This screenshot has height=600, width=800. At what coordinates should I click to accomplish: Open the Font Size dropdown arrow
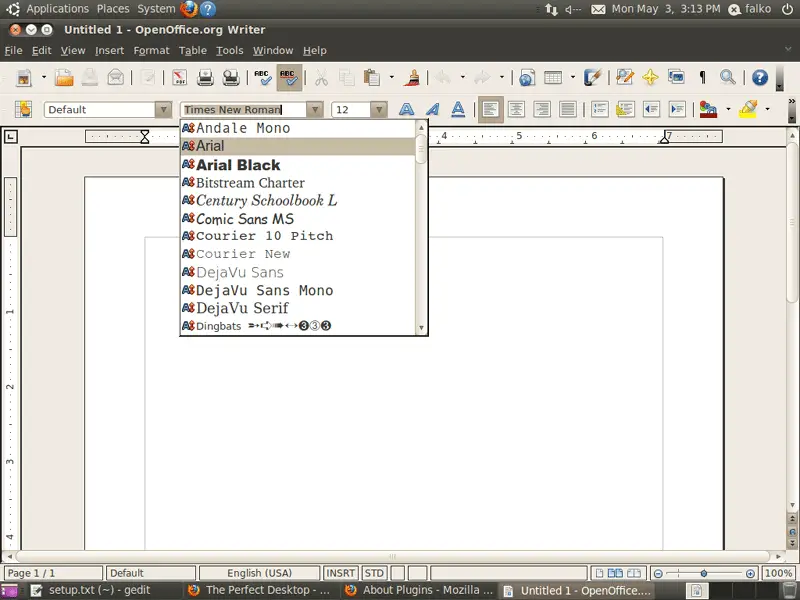click(x=379, y=109)
